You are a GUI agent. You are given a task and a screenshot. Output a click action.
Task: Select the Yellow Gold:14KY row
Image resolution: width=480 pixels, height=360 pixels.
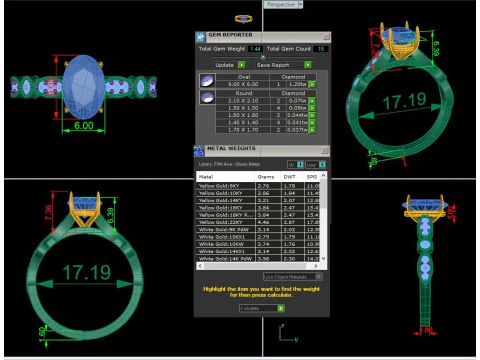tap(258, 200)
